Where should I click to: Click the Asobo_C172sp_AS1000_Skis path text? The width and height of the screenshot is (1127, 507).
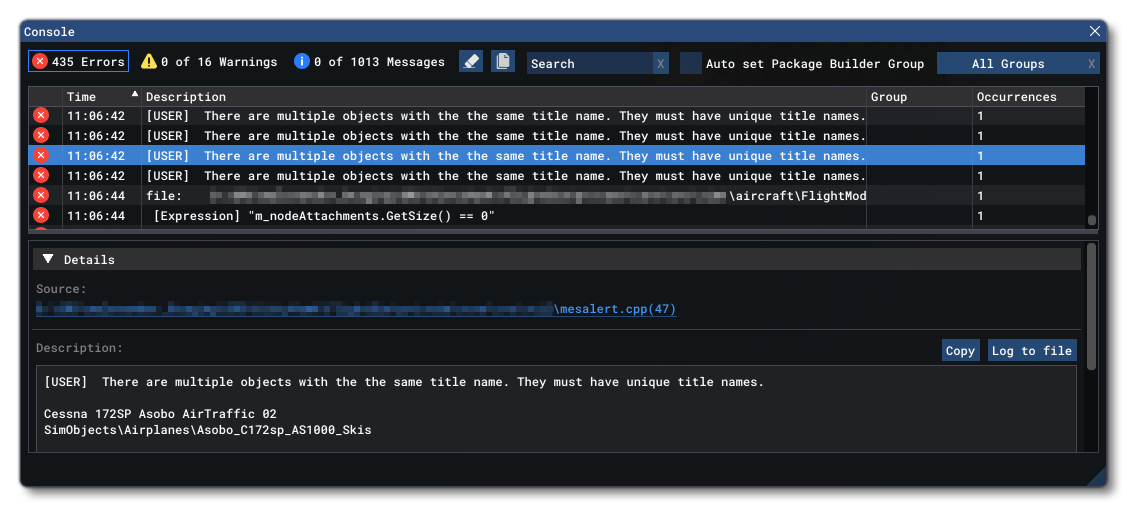(208, 430)
